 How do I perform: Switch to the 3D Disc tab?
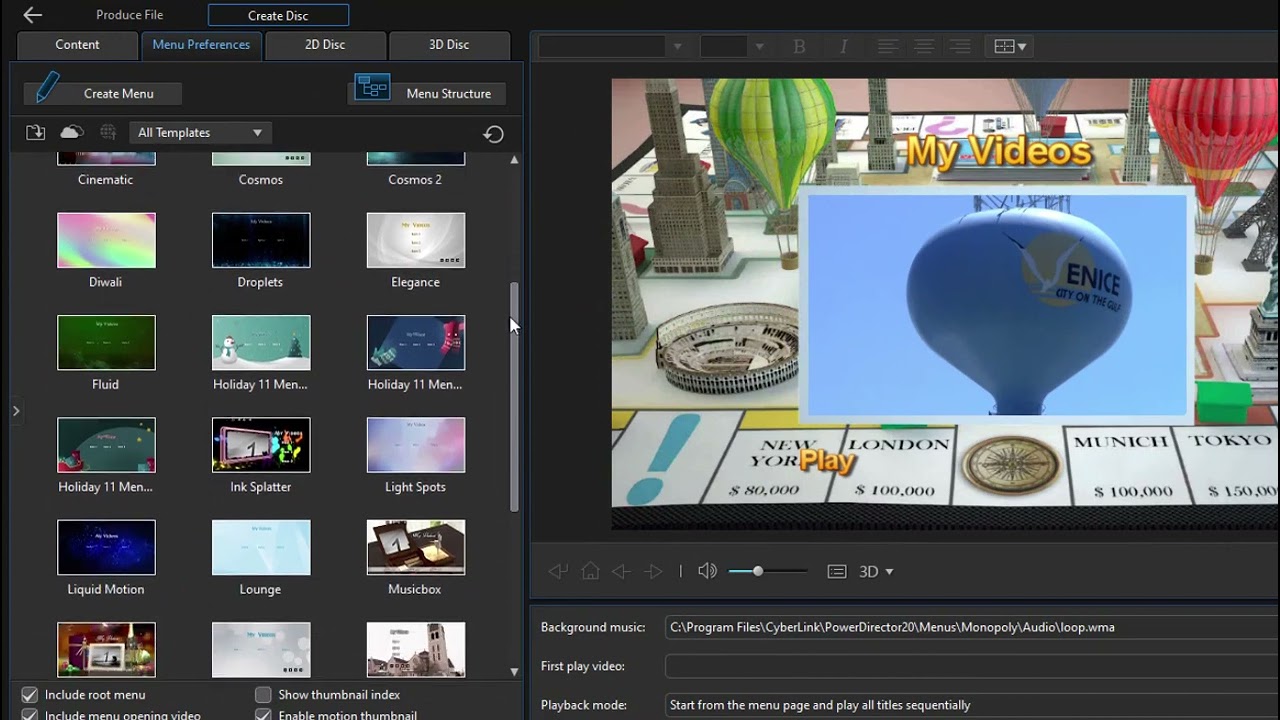click(449, 45)
